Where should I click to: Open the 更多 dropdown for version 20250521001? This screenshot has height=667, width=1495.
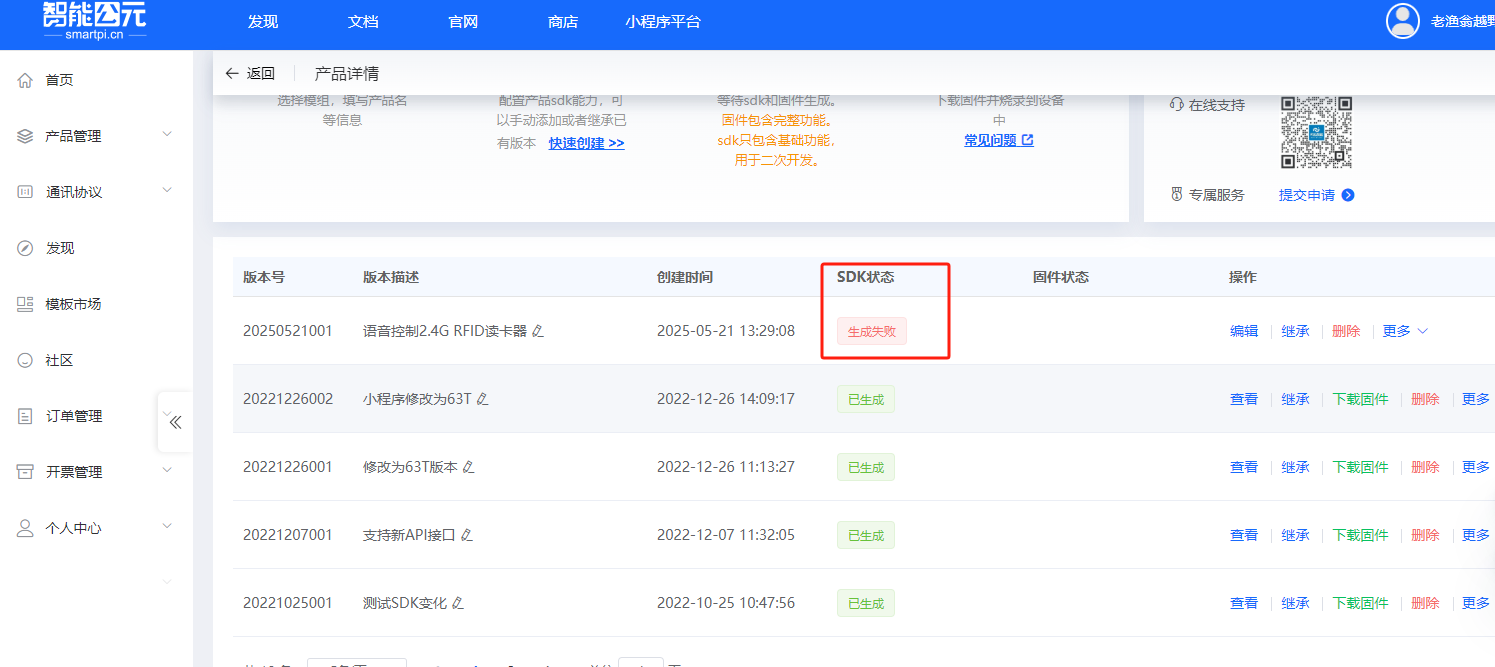1404,330
